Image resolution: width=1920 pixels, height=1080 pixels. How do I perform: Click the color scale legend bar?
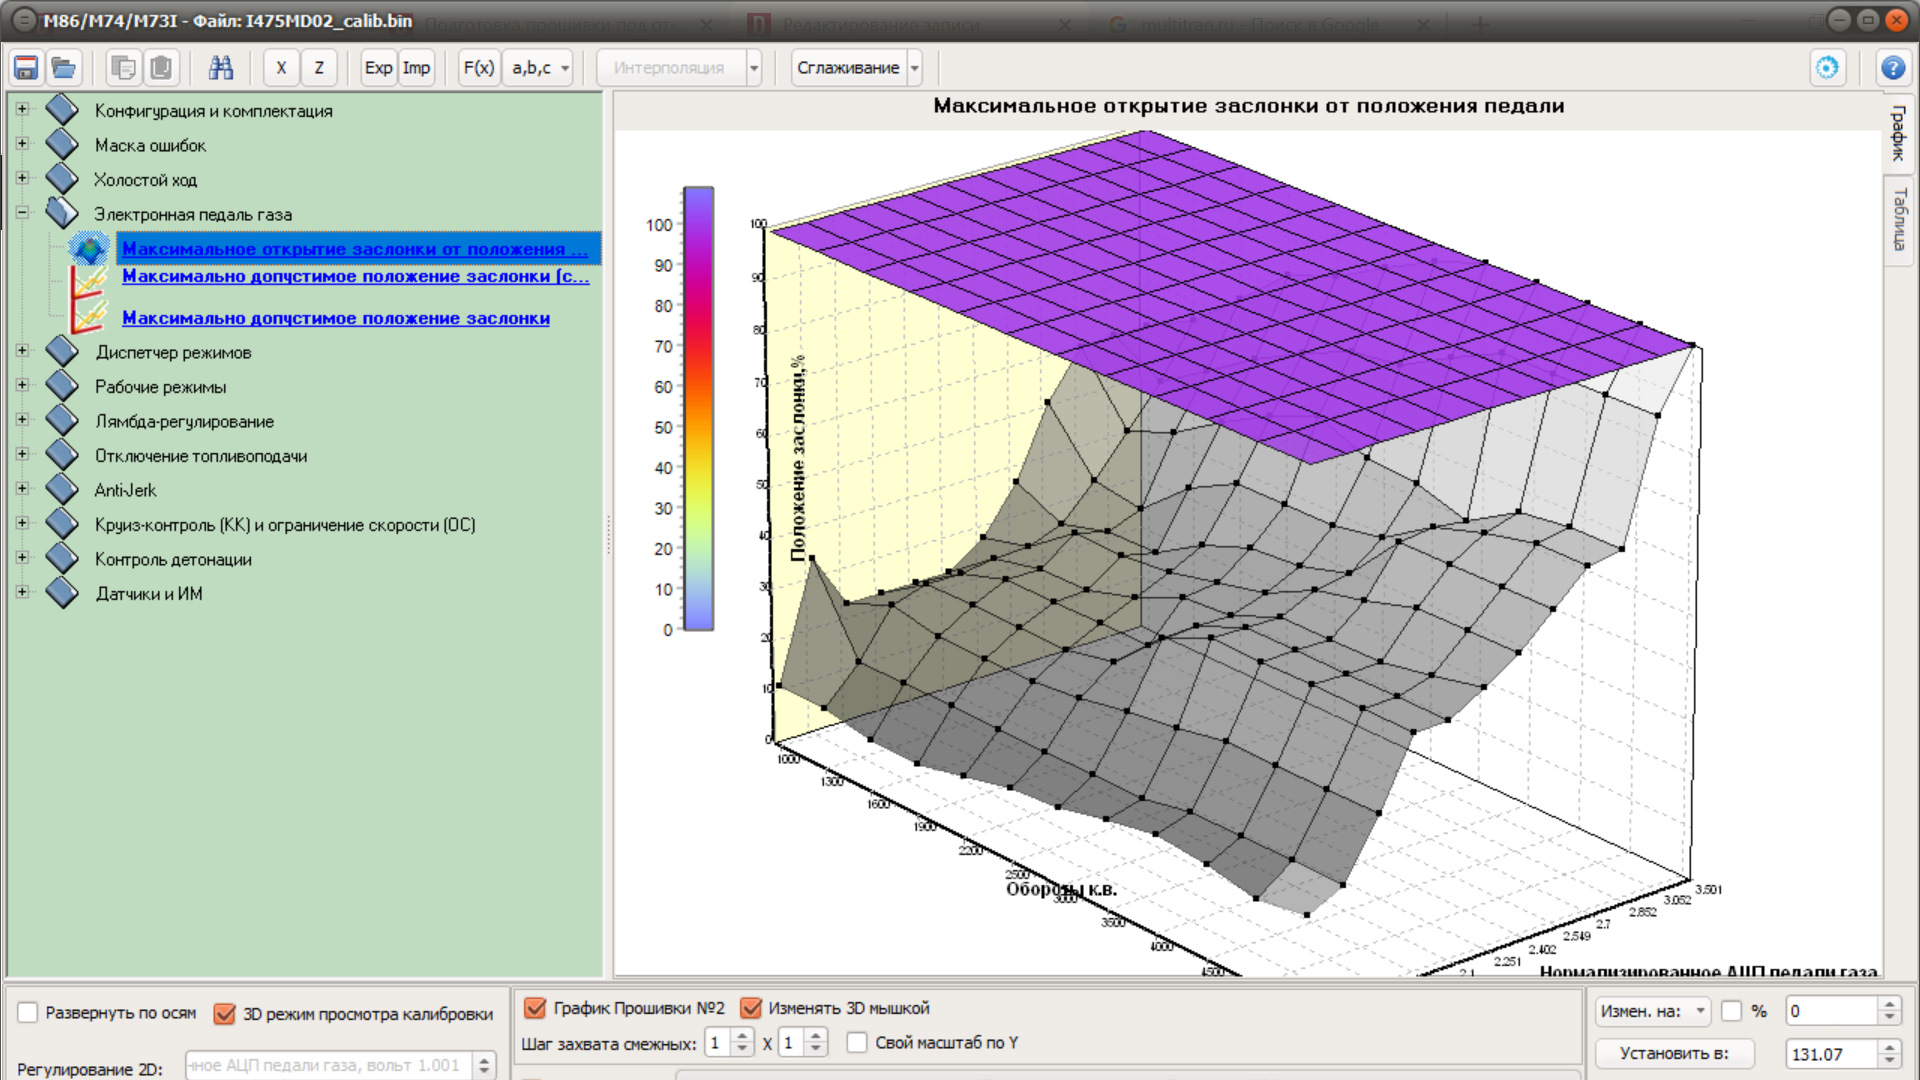point(698,408)
